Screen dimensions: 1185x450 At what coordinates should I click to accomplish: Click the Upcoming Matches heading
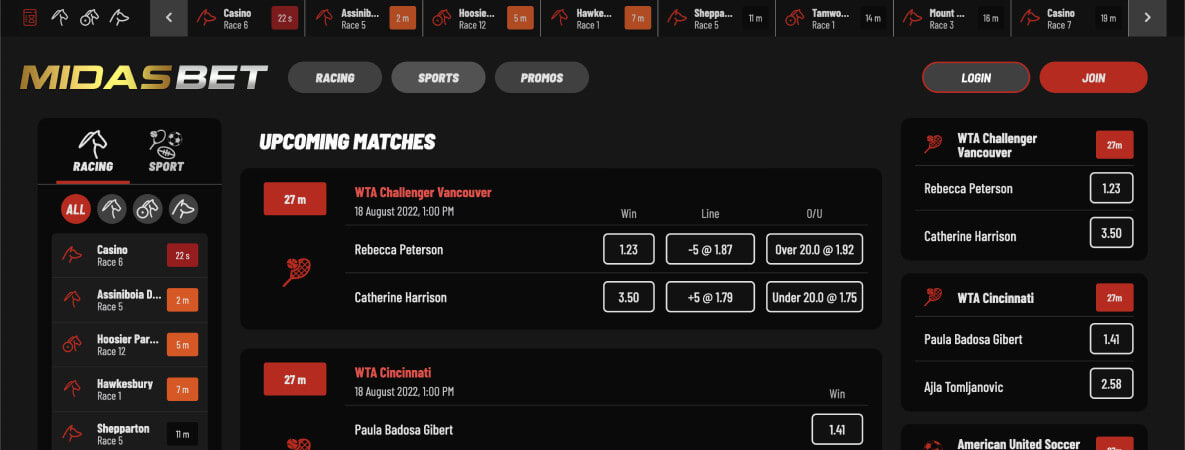347,141
